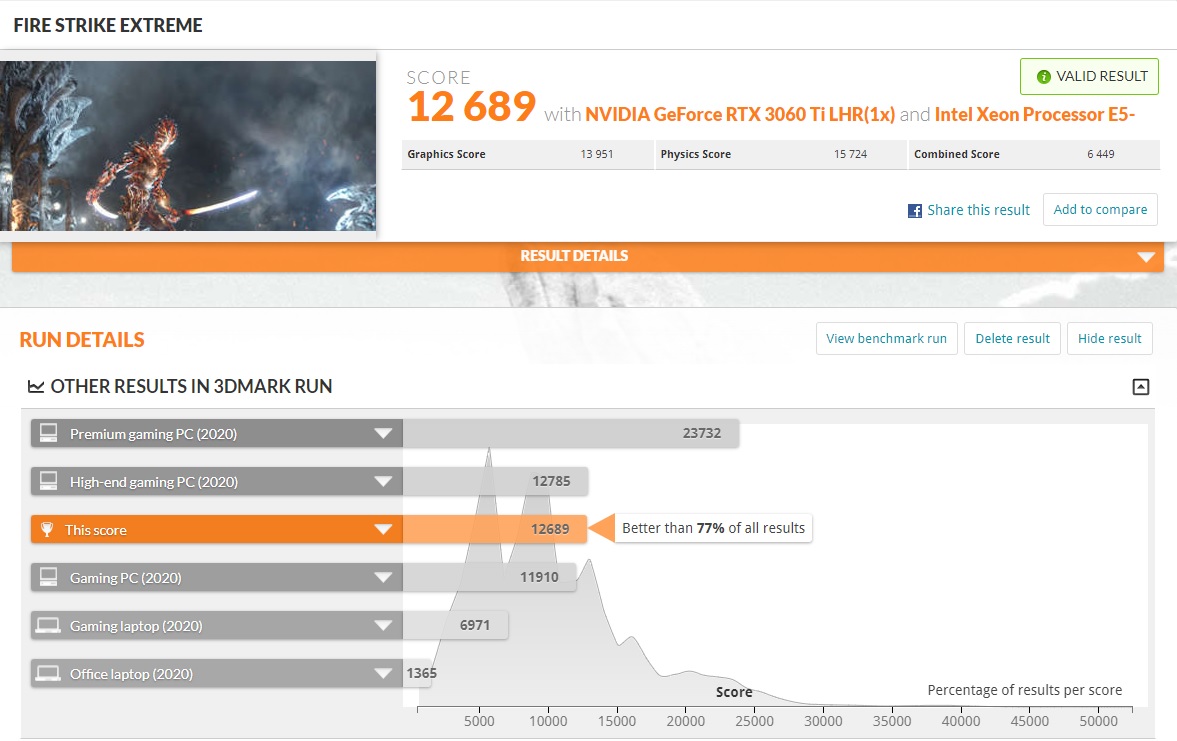Open the Intel Xeon Processor E5 link
The image size is (1177, 741).
pyautogui.click(x=1034, y=115)
